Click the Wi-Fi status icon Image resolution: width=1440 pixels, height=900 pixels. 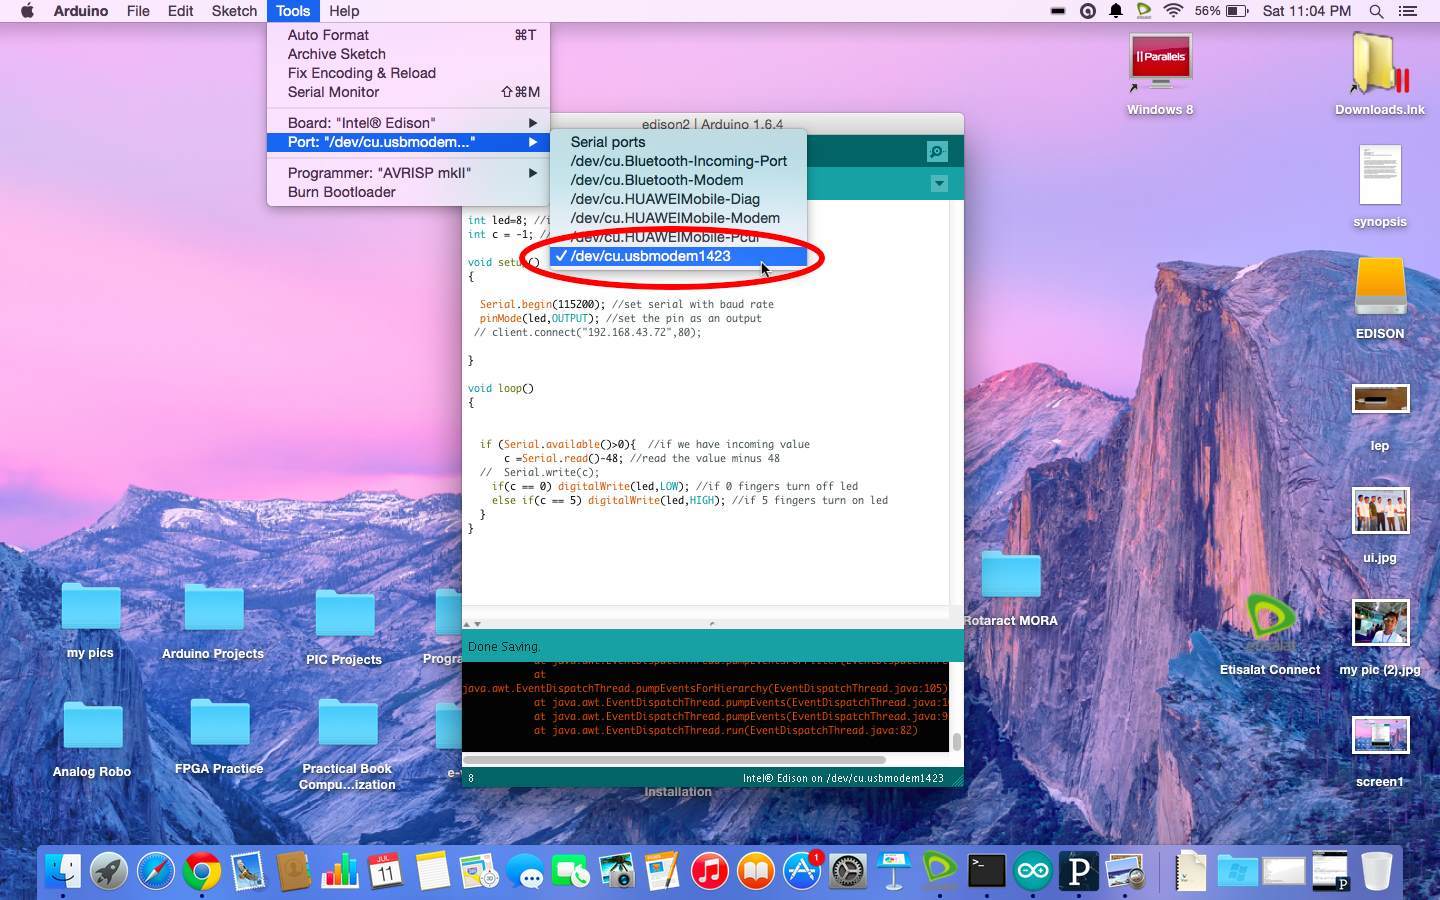coord(1174,11)
